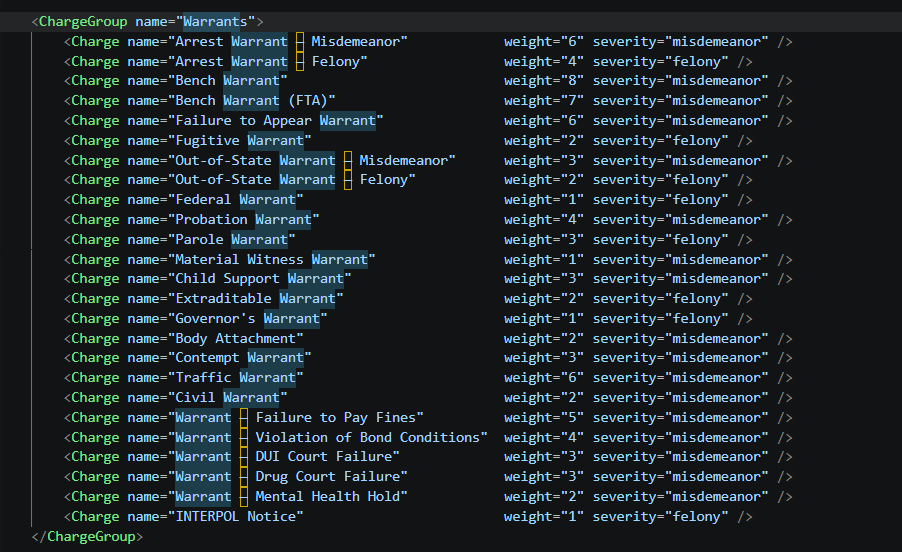Click the "/>" closing on Traffic Warrant row
The height and width of the screenshot is (552, 902).
pos(785,378)
